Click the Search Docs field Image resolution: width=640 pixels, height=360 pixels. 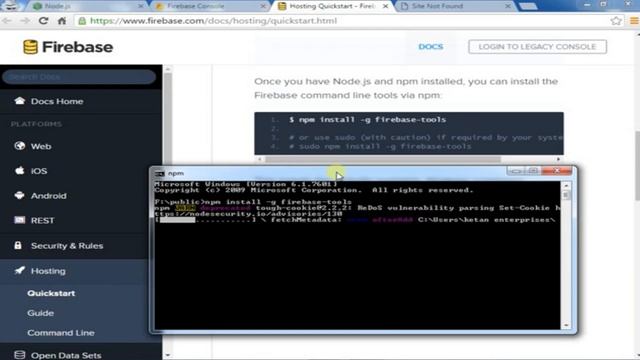tap(79, 77)
